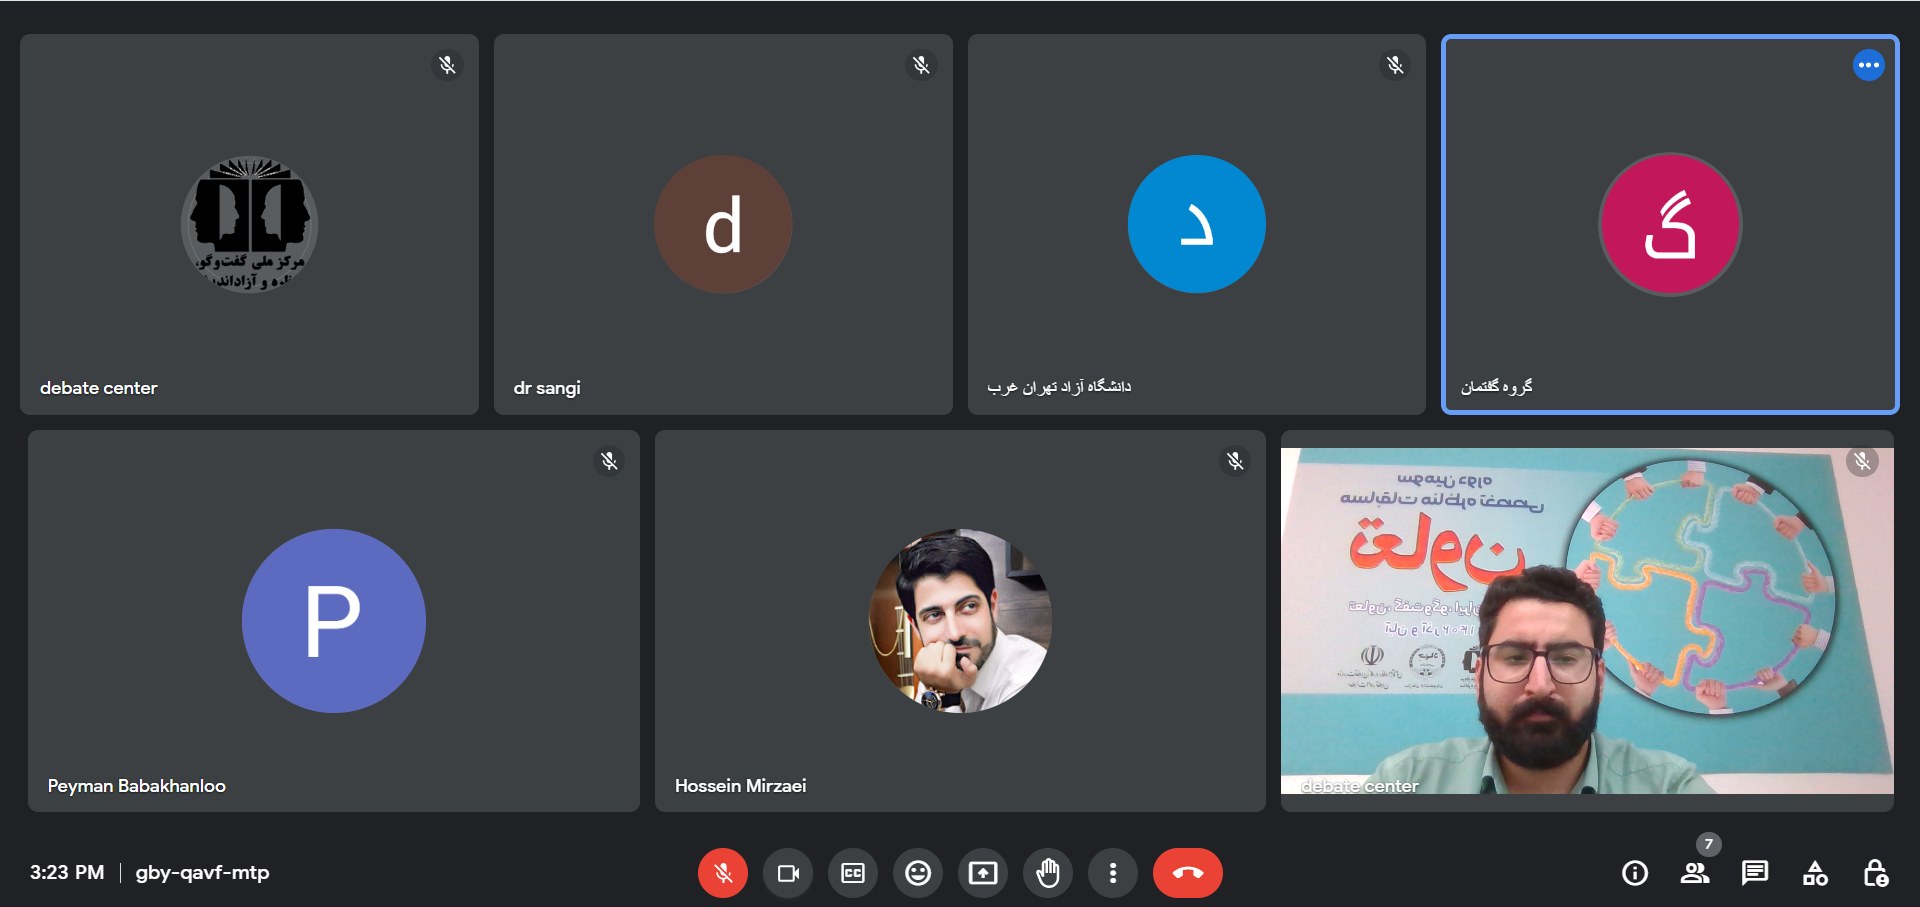
Task: Select the debate center live video tile
Action: [x=1586, y=620]
